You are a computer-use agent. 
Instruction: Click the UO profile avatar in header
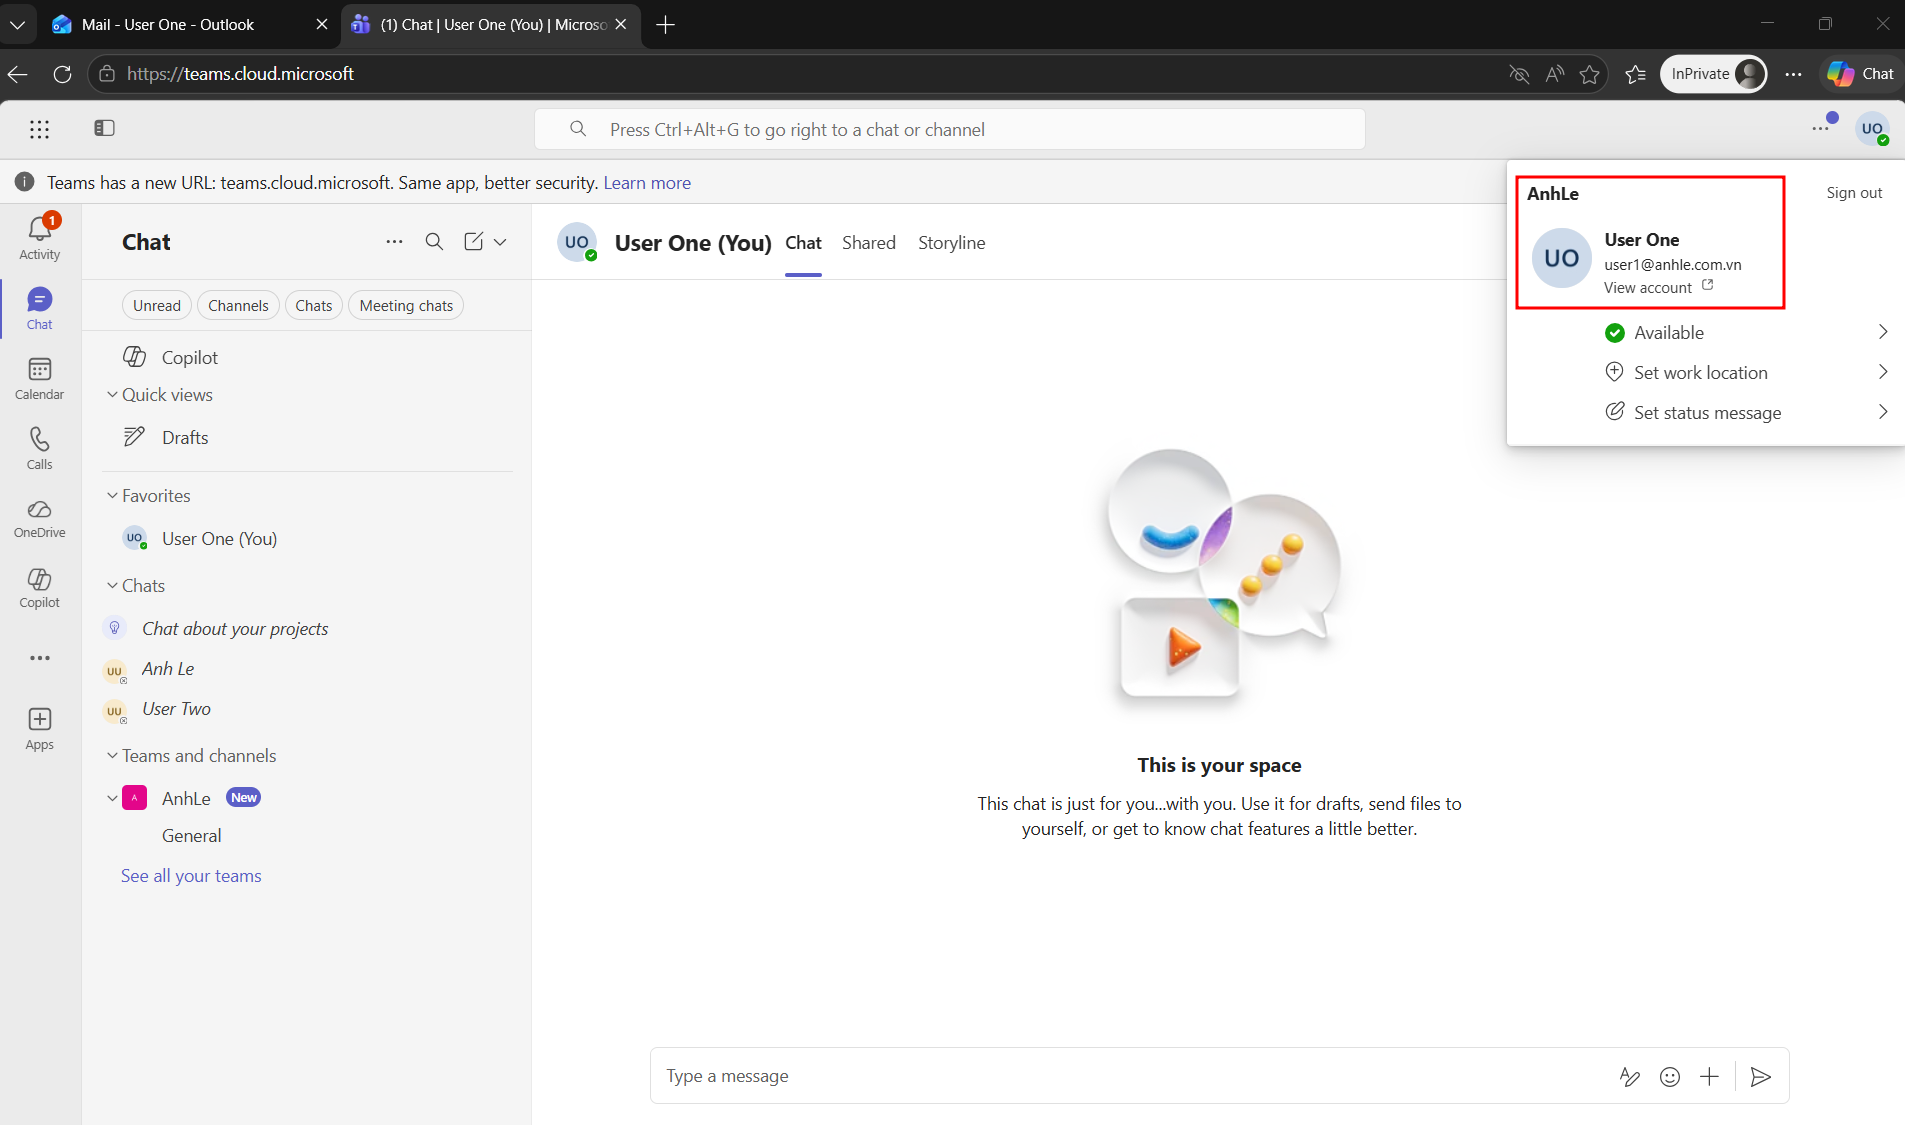coord(1872,129)
